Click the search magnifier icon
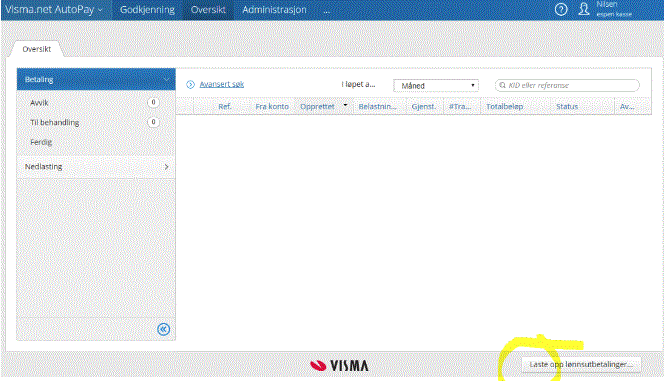The image size is (666, 381). click(x=502, y=85)
